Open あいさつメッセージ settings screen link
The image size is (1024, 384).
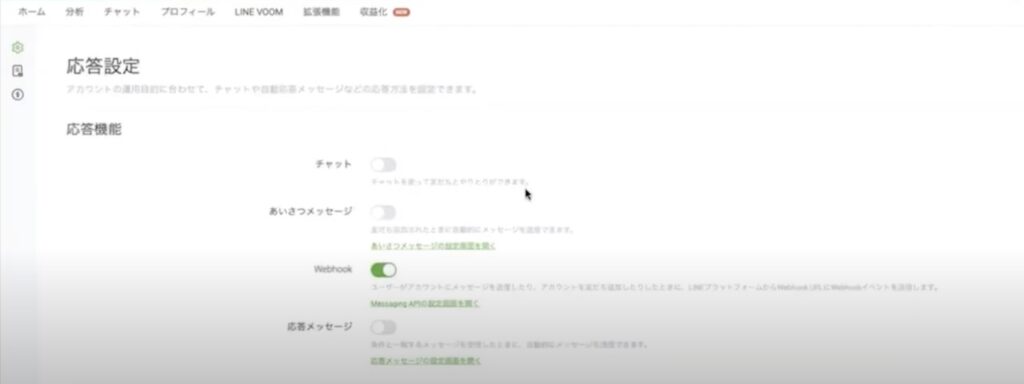pos(433,246)
